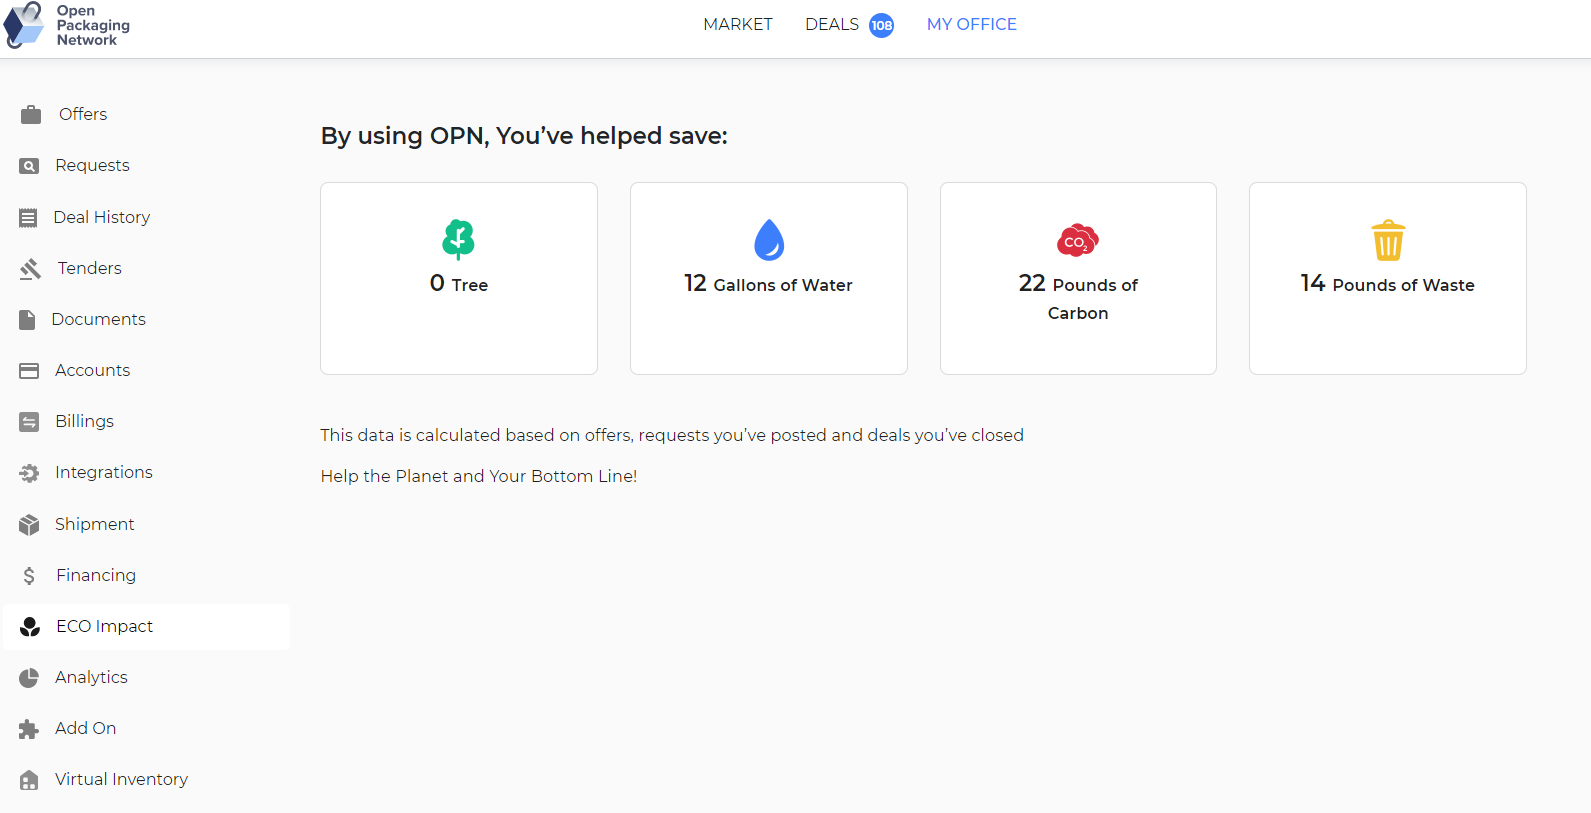The height and width of the screenshot is (813, 1591).
Task: Click the red CO2 cloud icon
Action: pos(1077,240)
